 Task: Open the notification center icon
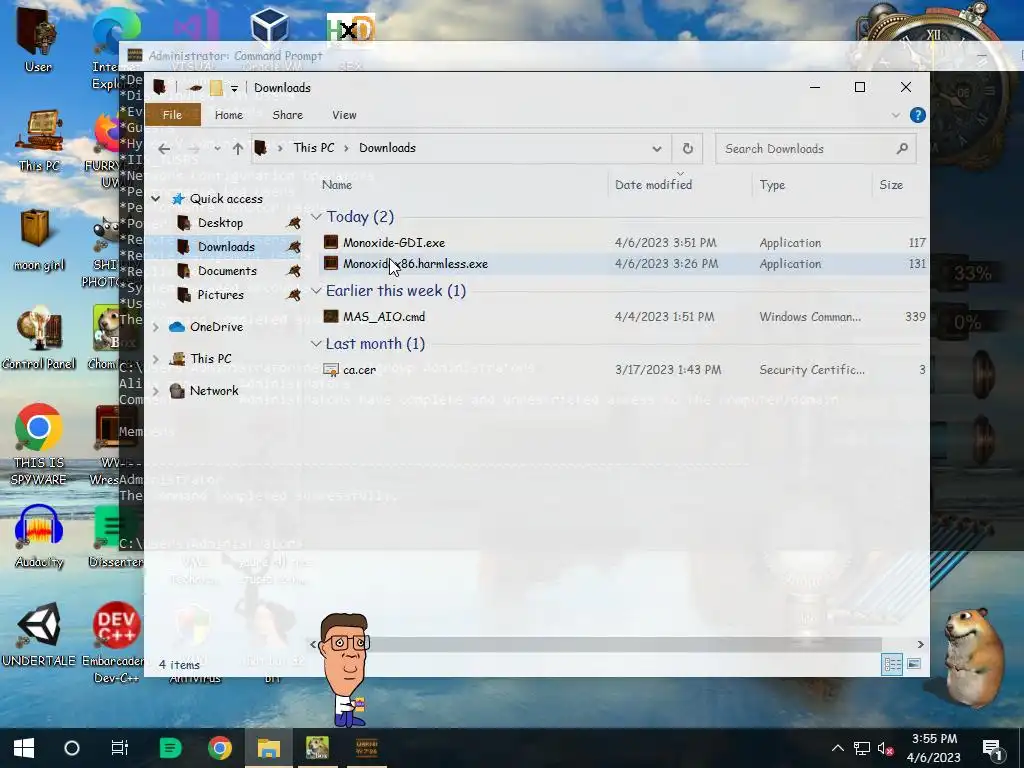[993, 748]
